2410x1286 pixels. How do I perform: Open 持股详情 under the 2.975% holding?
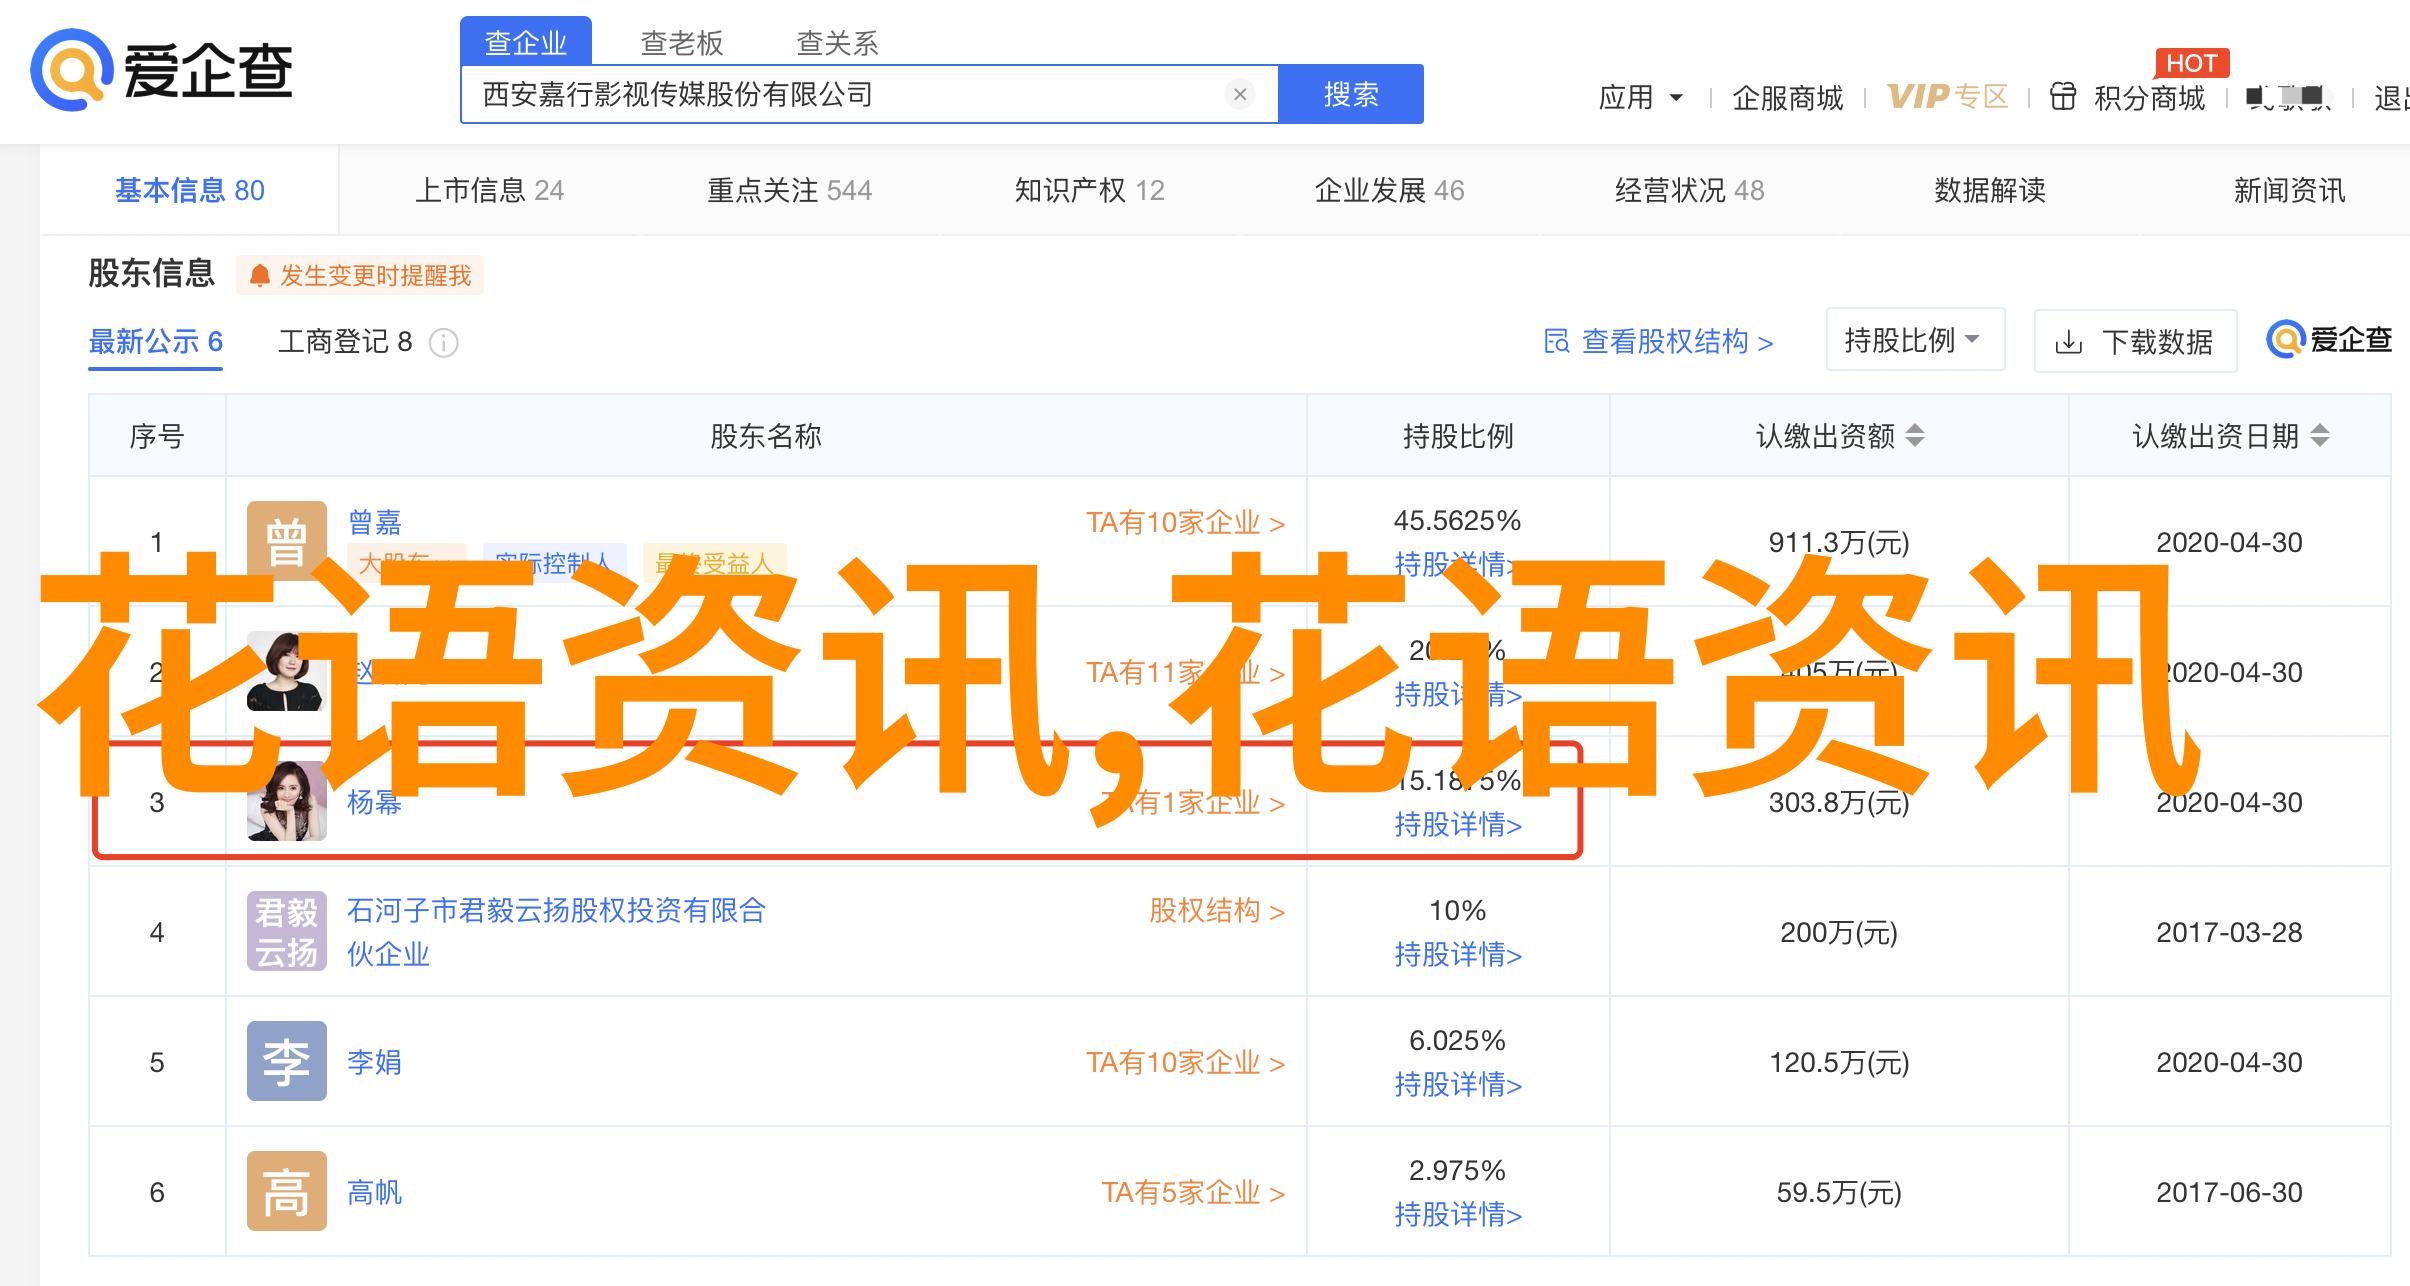pyautogui.click(x=1458, y=1215)
